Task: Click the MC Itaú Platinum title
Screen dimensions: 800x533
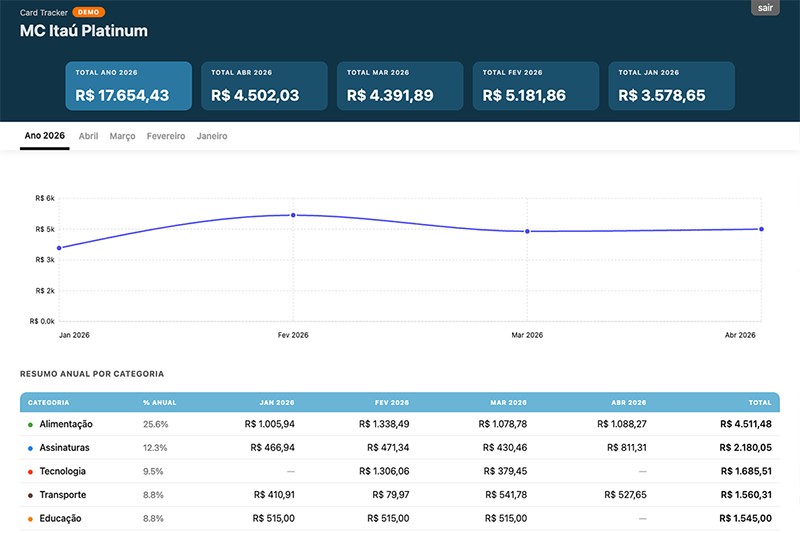Action: coord(84,31)
